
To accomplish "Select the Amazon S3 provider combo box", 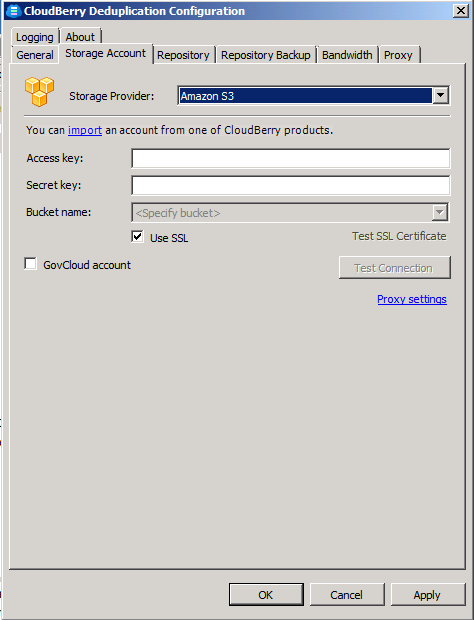I will (313, 96).
